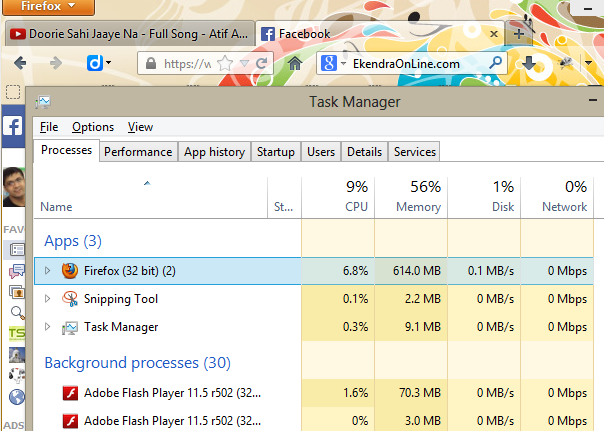Click the Facebook logo in the page

click(x=13, y=126)
